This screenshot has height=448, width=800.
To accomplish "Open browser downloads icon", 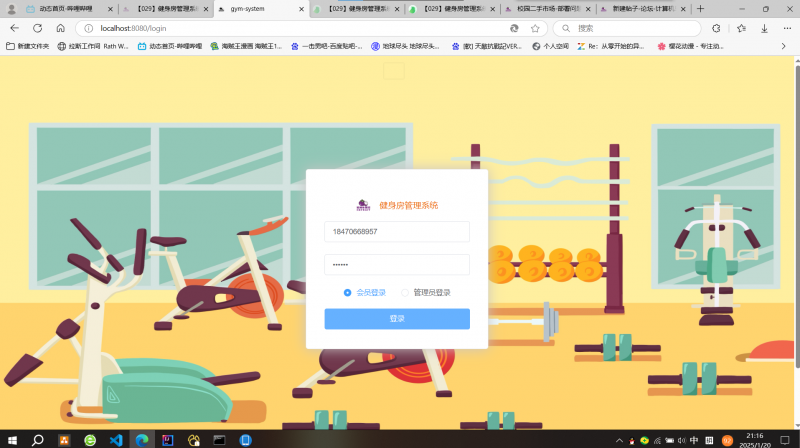I will tap(764, 29).
